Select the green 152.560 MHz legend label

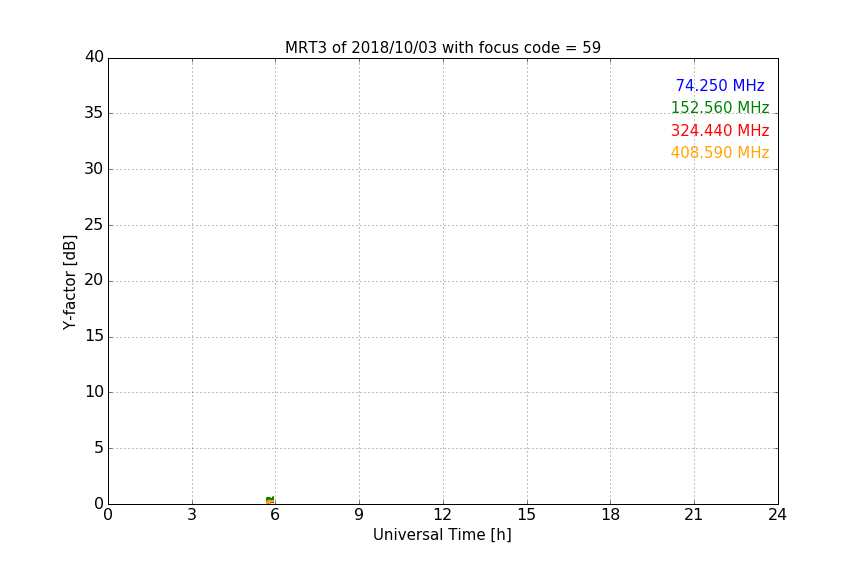tap(720, 107)
